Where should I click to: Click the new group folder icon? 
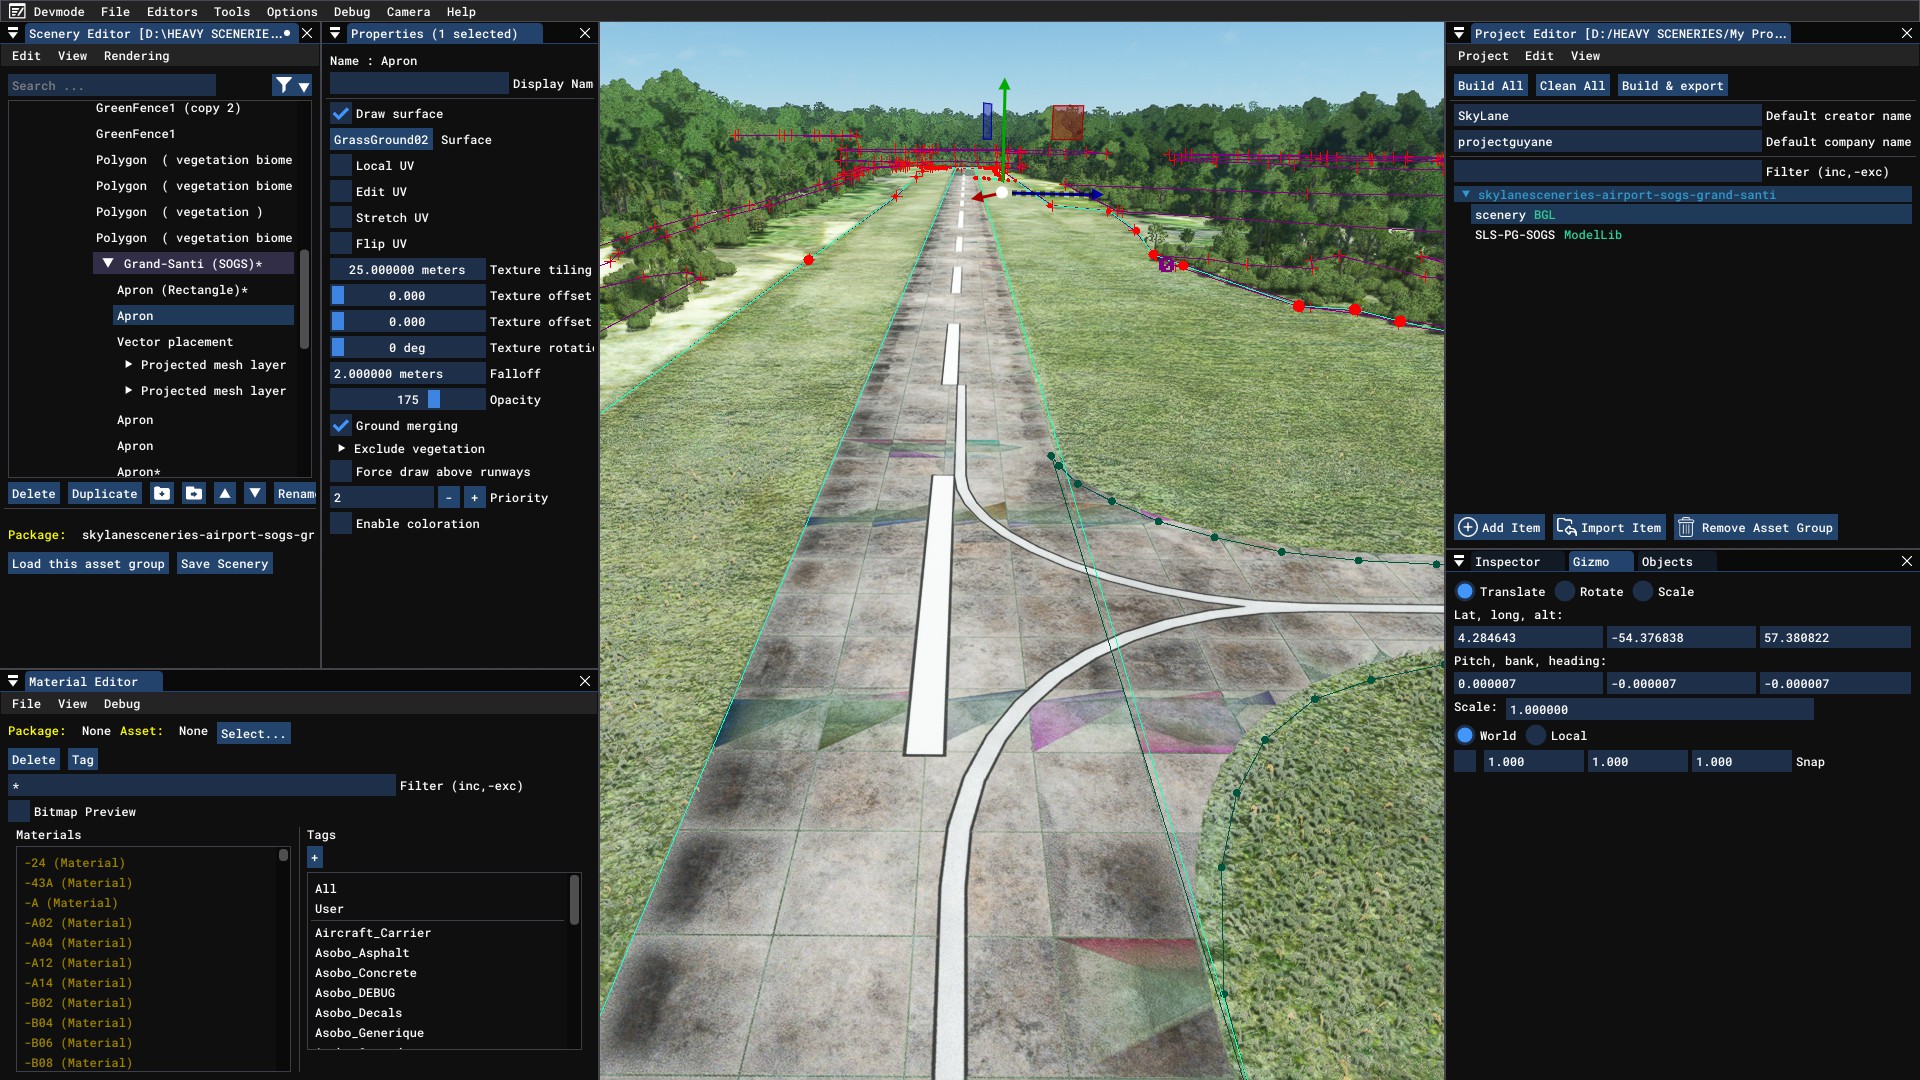point(162,493)
